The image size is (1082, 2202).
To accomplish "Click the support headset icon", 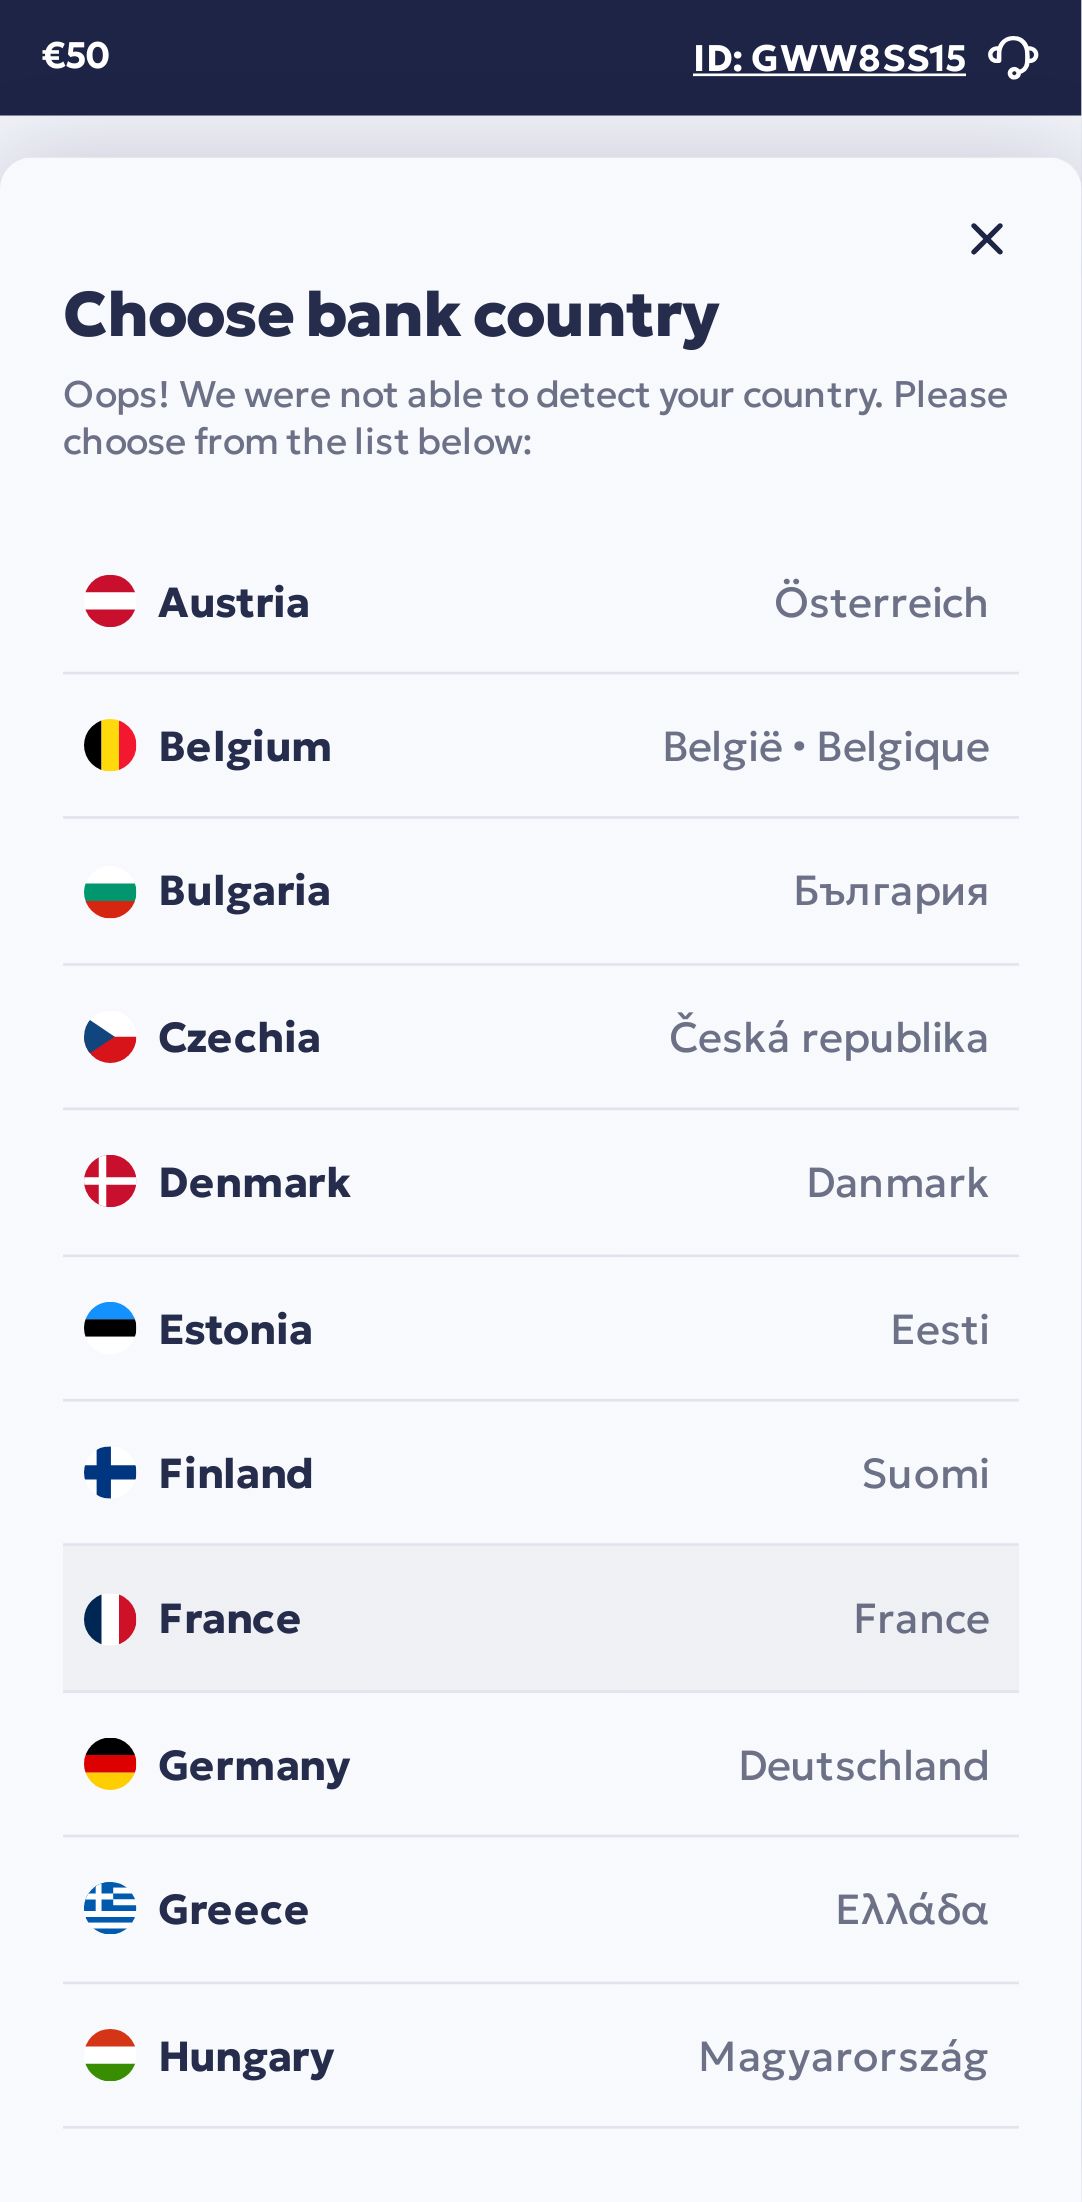I will click(x=1013, y=57).
